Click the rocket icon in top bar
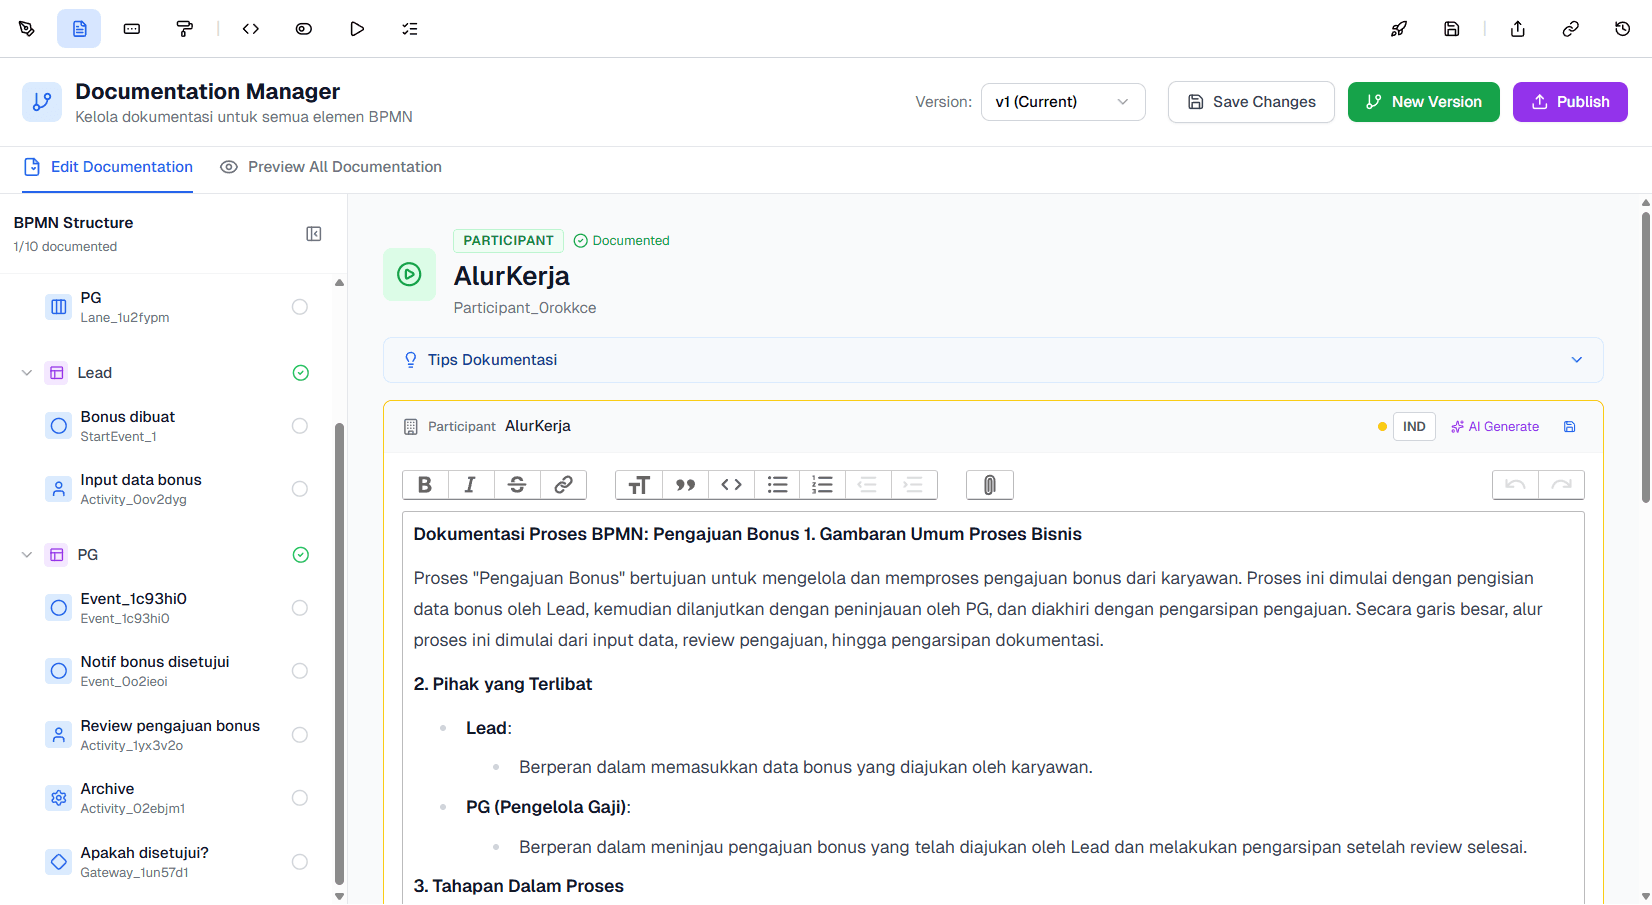 tap(1399, 29)
